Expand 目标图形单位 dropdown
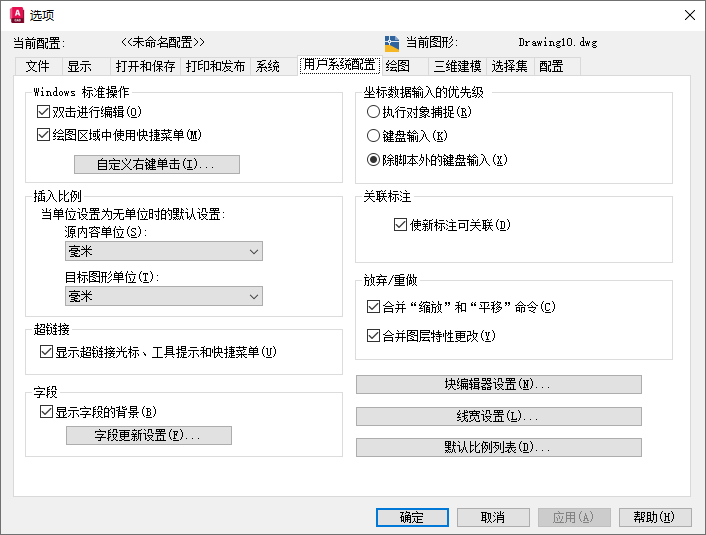706x535 pixels. (x=164, y=296)
